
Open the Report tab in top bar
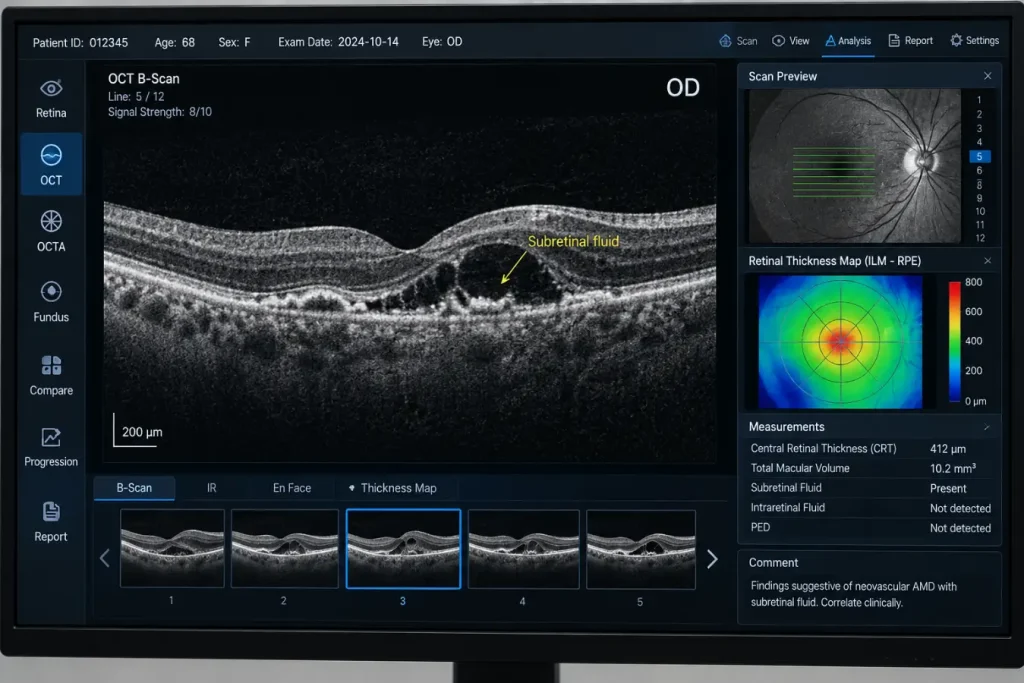[x=910, y=40]
